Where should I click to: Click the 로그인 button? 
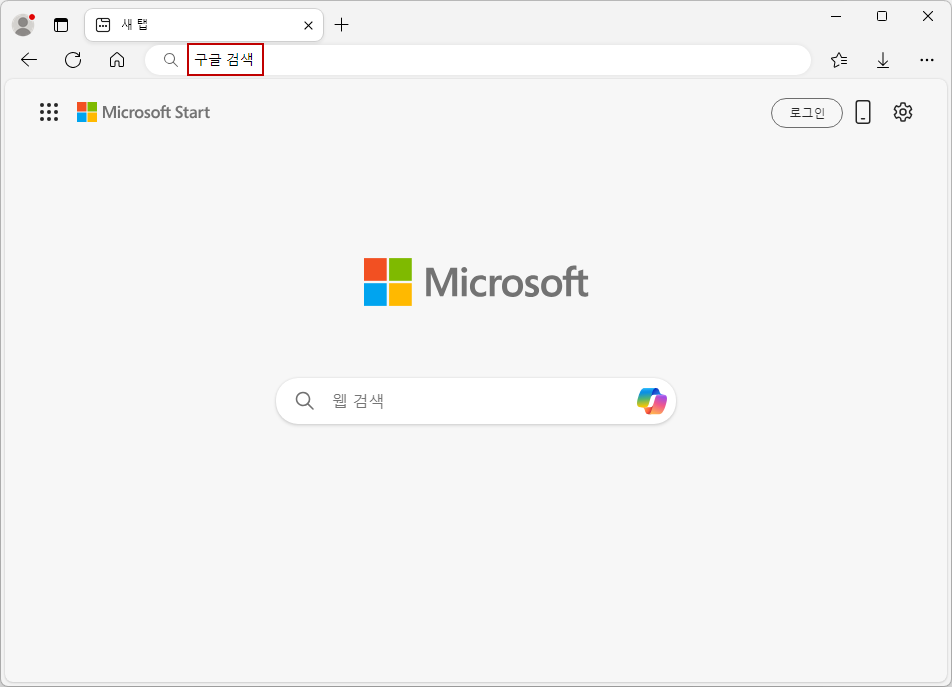[806, 113]
